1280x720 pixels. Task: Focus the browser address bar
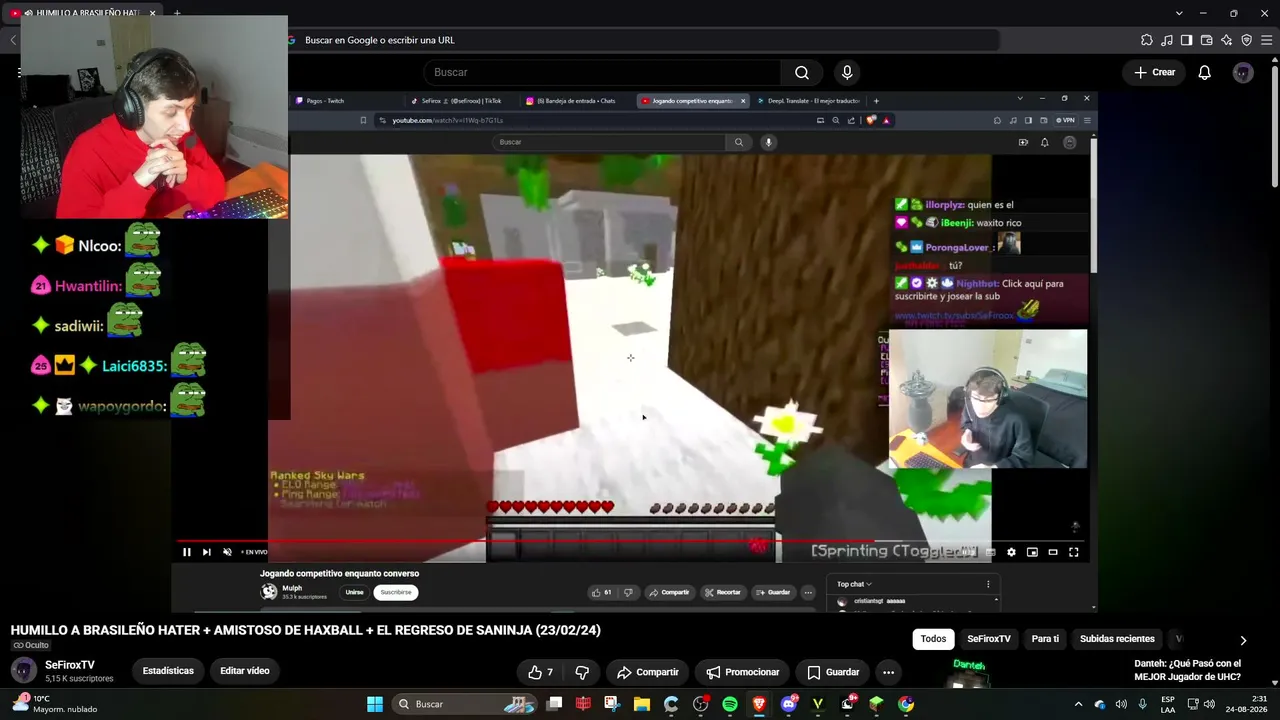(640, 40)
